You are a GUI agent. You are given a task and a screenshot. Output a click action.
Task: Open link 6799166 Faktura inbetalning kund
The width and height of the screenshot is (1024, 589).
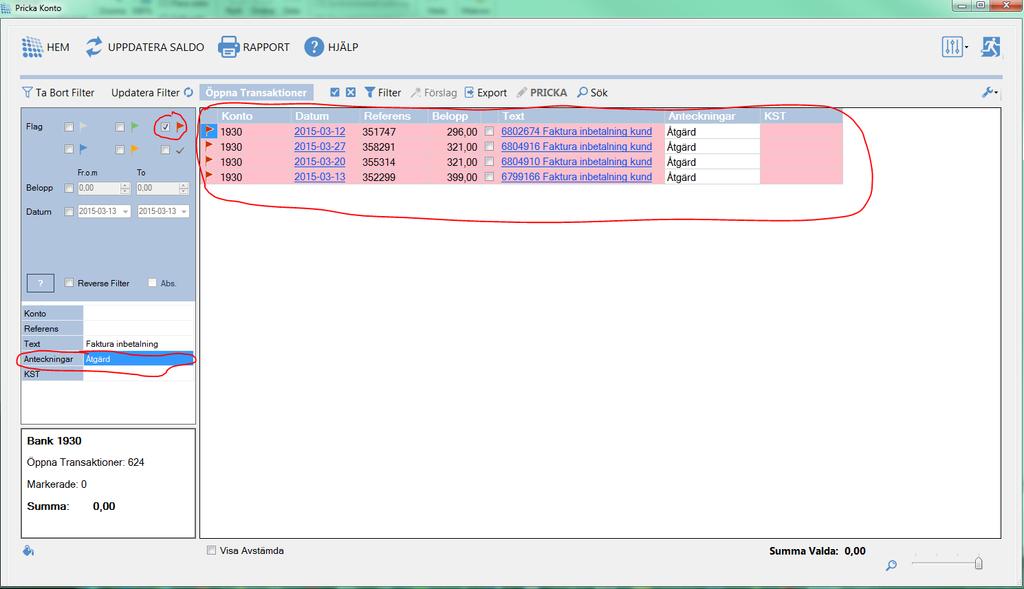(577, 176)
